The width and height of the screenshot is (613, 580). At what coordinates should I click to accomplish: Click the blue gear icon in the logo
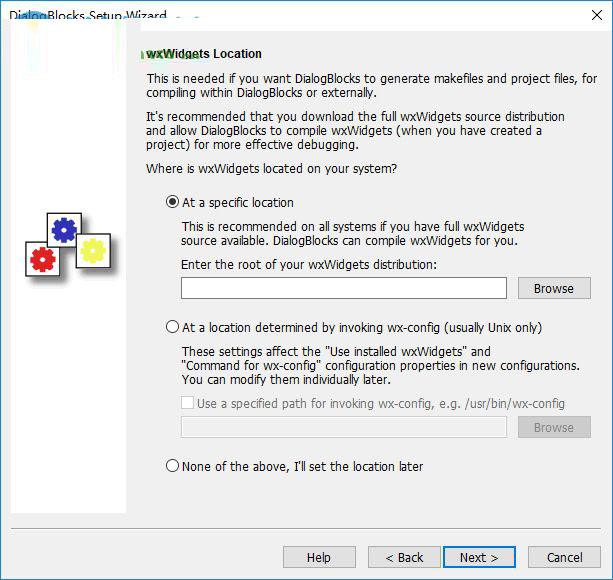[64, 230]
